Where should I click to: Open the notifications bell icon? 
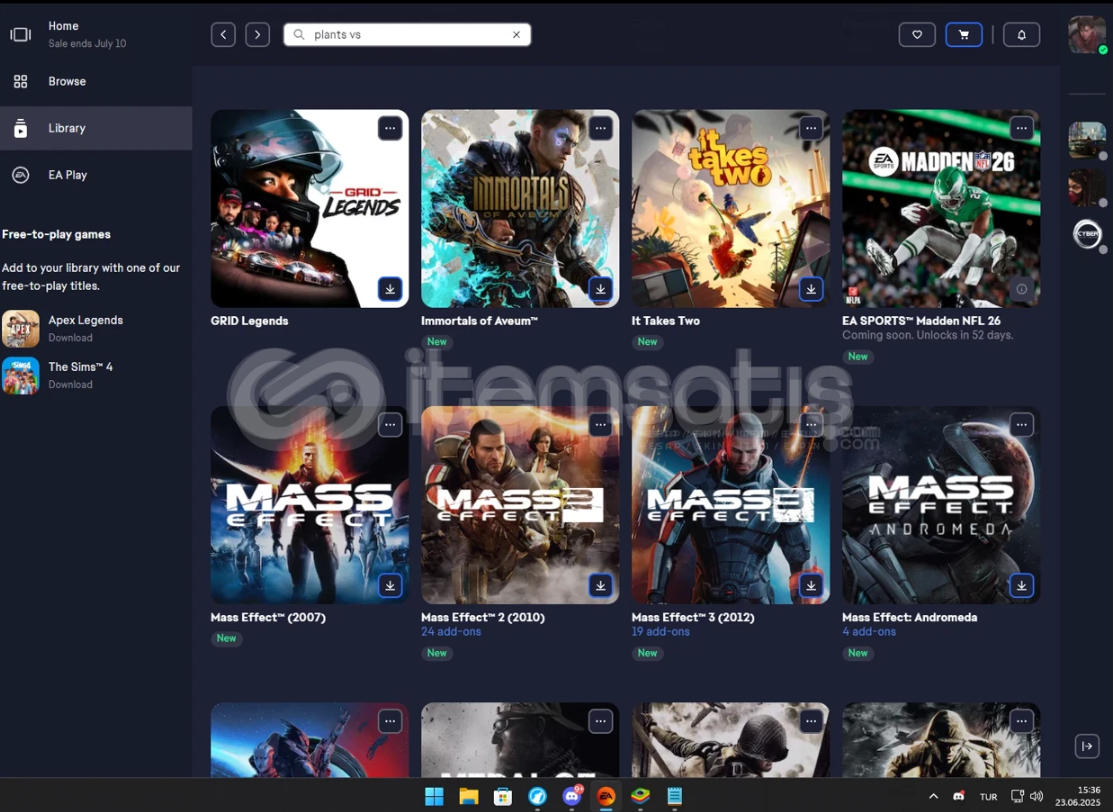click(1021, 34)
